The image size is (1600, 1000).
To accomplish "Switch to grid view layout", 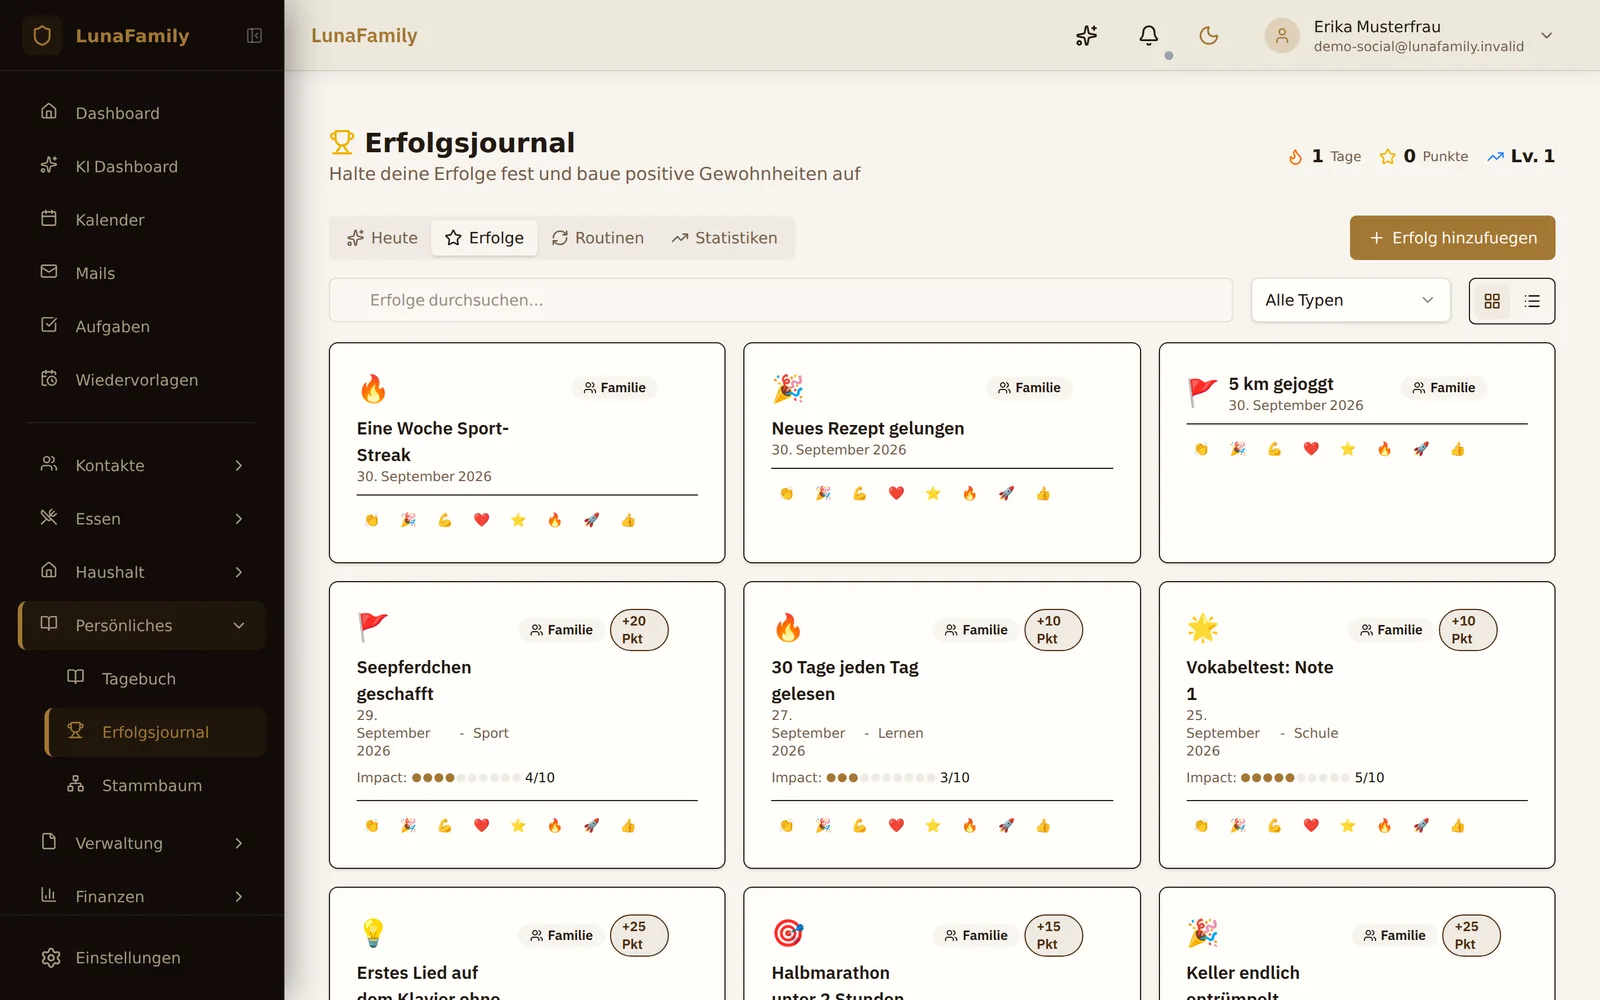I will (x=1492, y=301).
